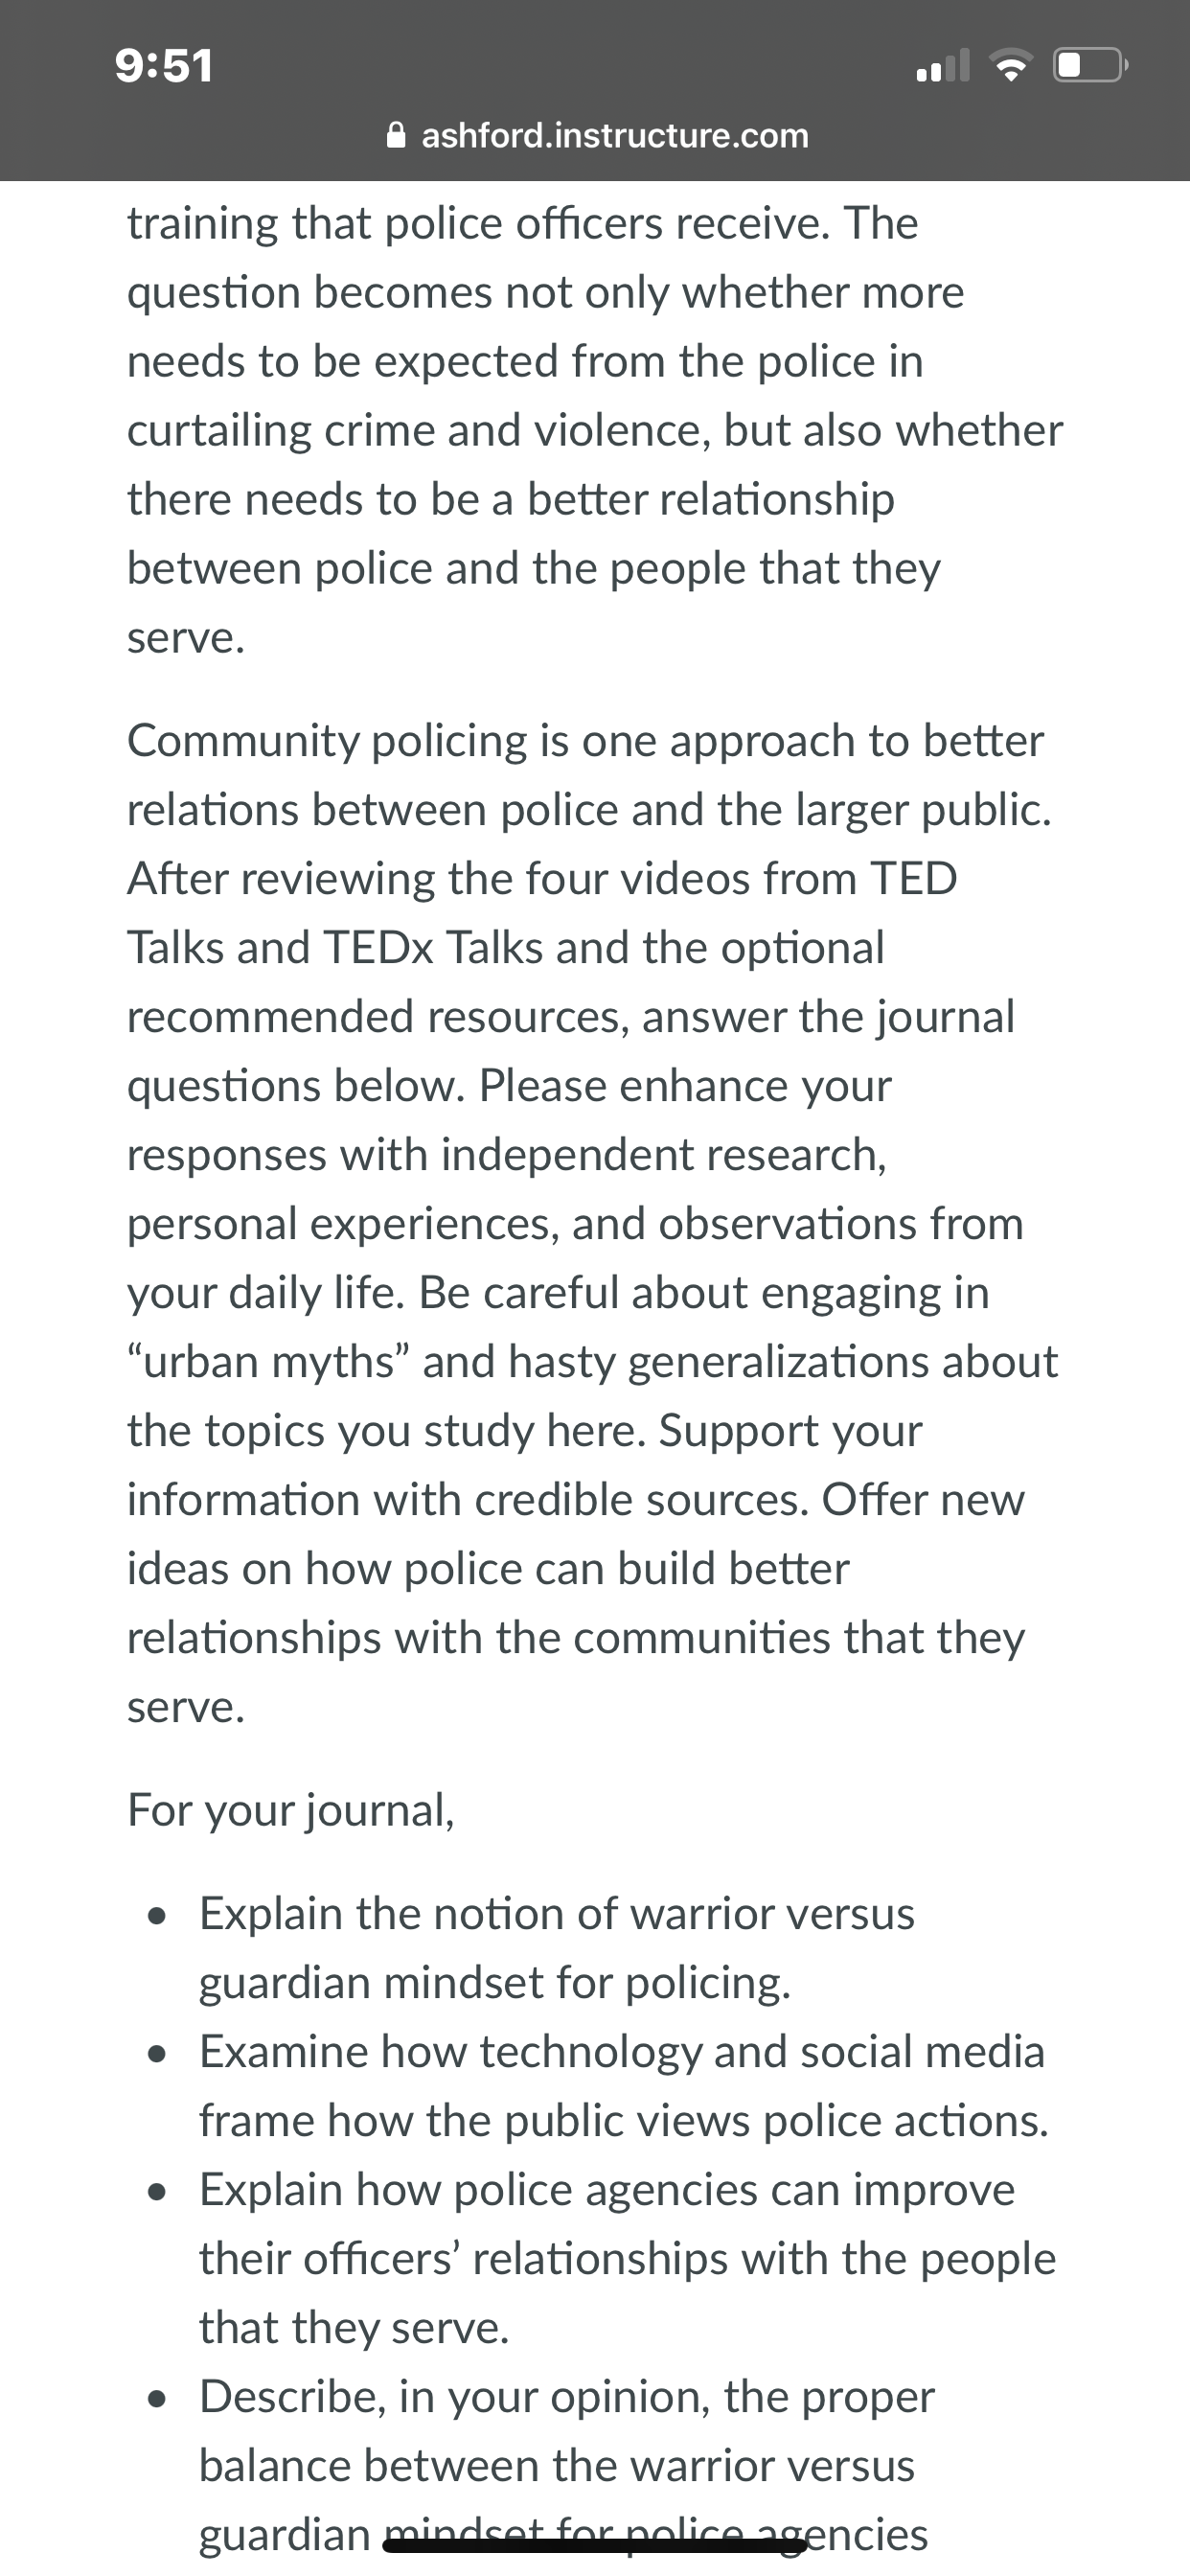
Task: Tap the ashford.instructure.com address
Action: [x=615, y=135]
